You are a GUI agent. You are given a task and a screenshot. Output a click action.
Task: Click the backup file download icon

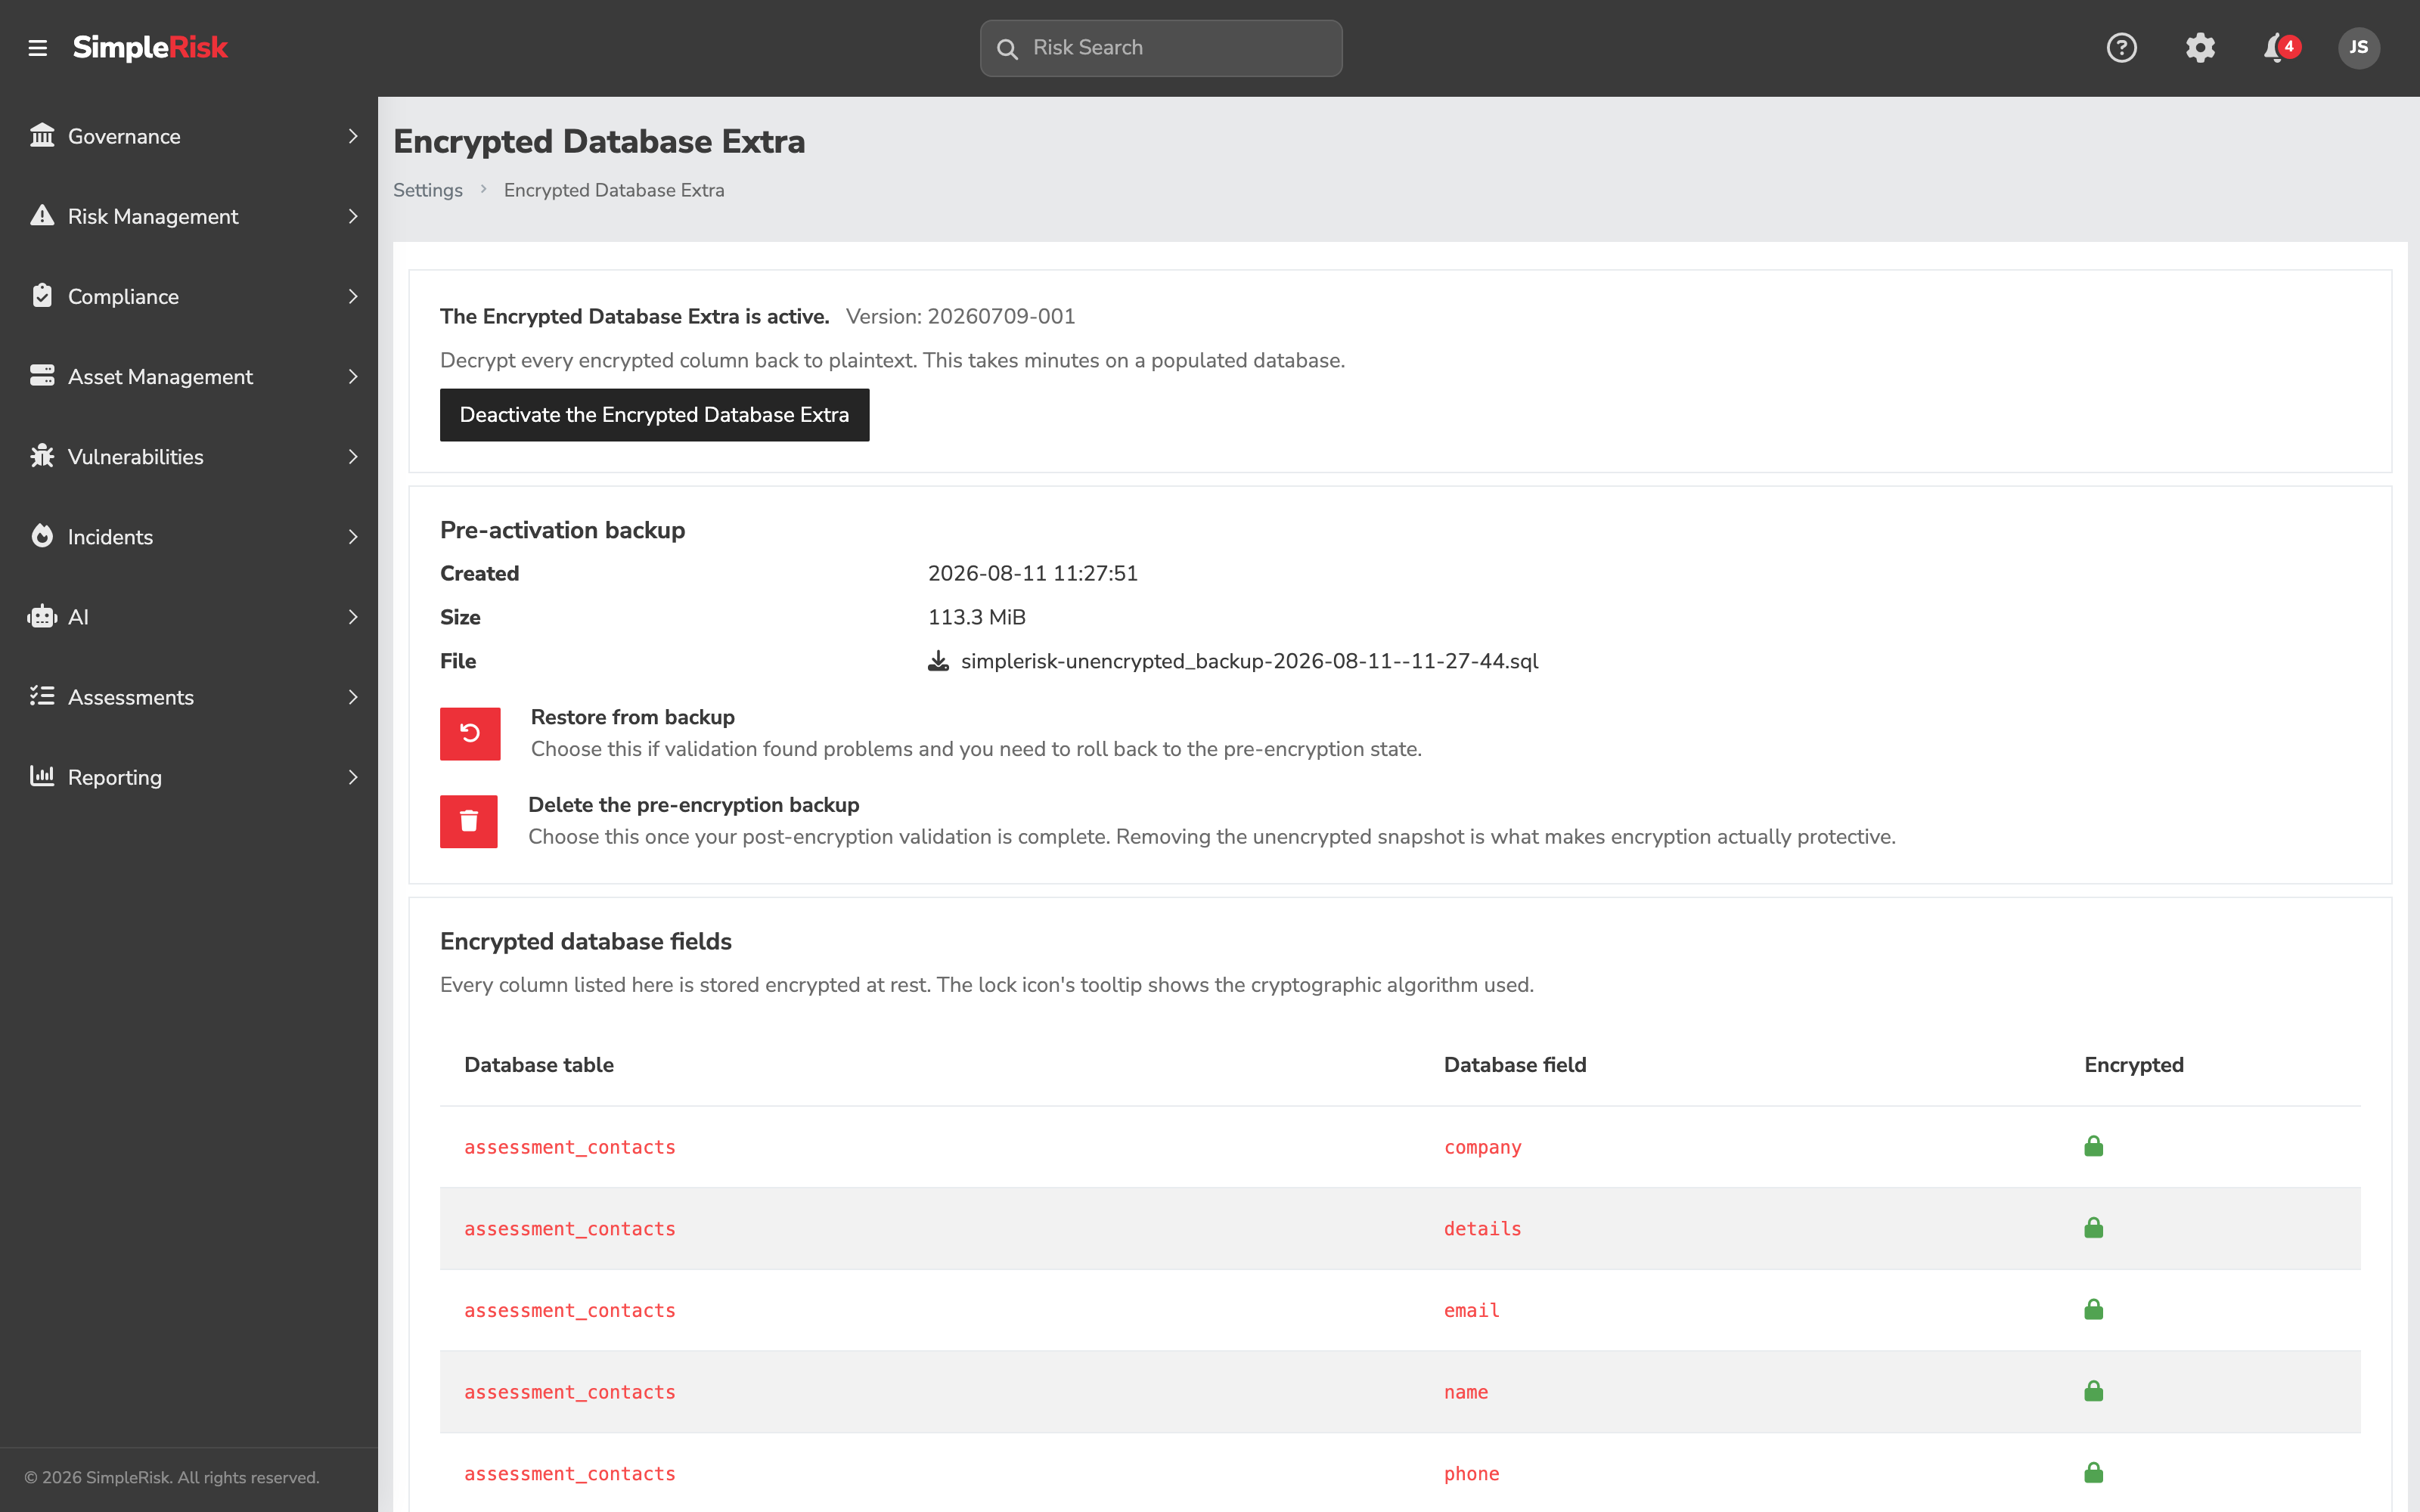(938, 661)
